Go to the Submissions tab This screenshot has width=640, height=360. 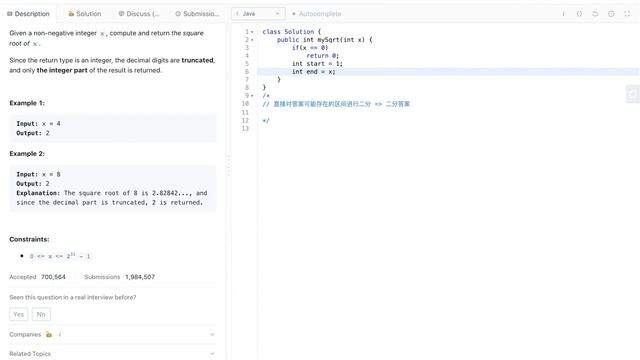tap(197, 14)
